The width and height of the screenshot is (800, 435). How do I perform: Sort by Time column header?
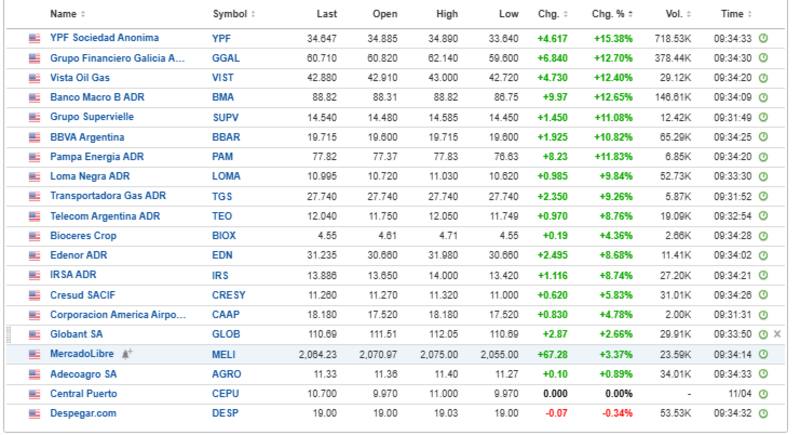click(736, 14)
